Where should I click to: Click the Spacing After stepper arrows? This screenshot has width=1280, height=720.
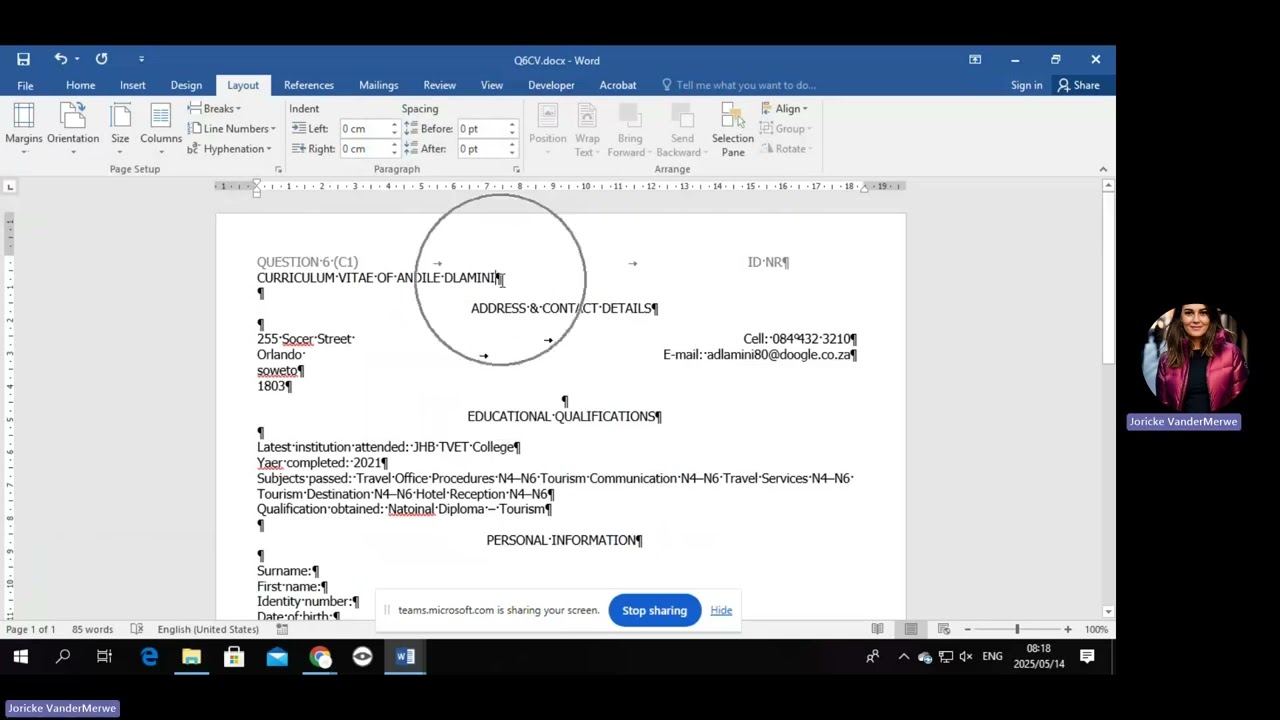click(x=512, y=148)
